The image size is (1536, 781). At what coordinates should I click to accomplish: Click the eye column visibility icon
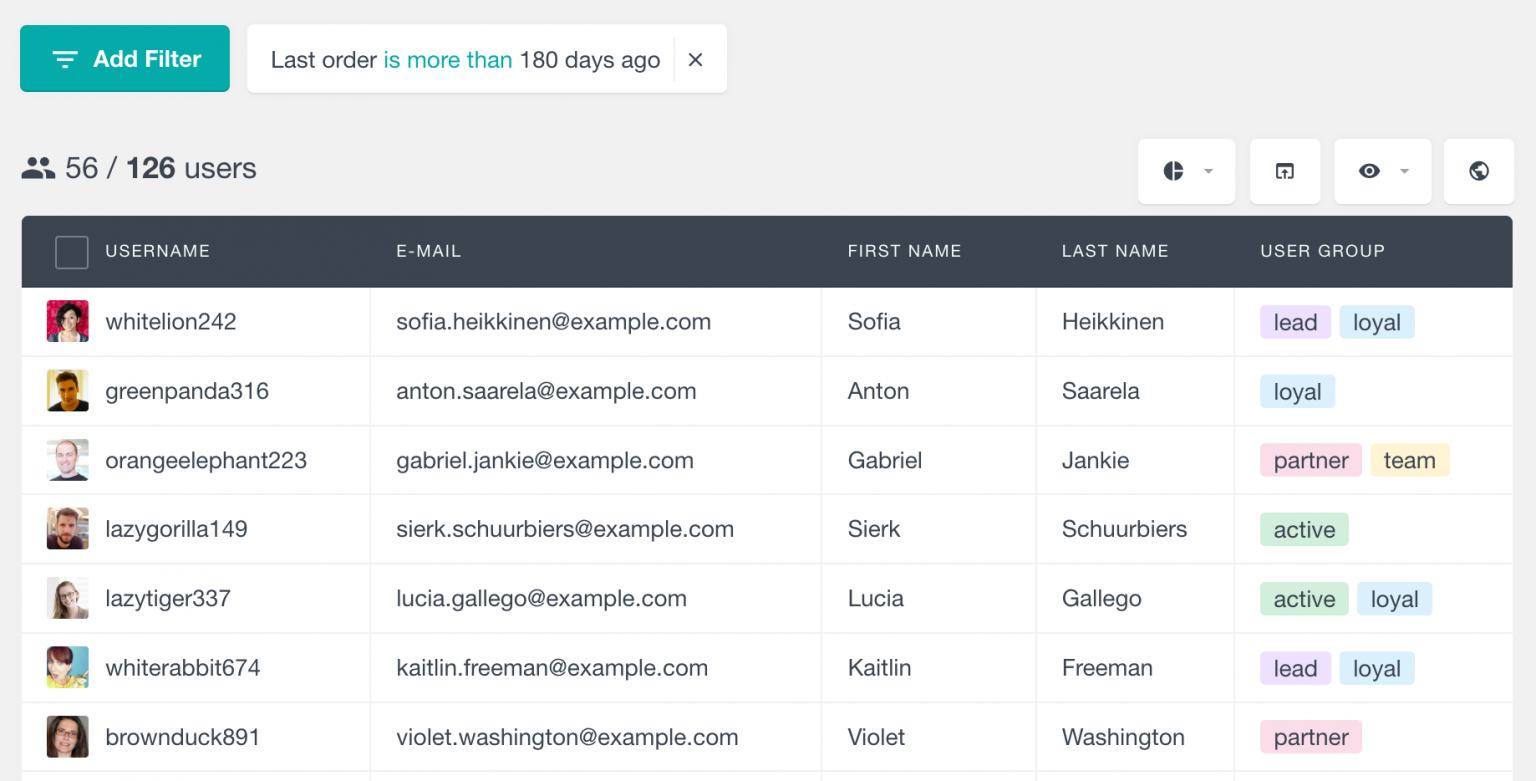coord(1370,171)
